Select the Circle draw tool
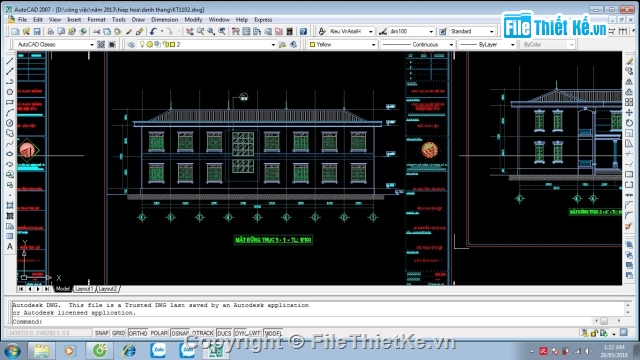Screen dimensions: 640x360 point(10,123)
